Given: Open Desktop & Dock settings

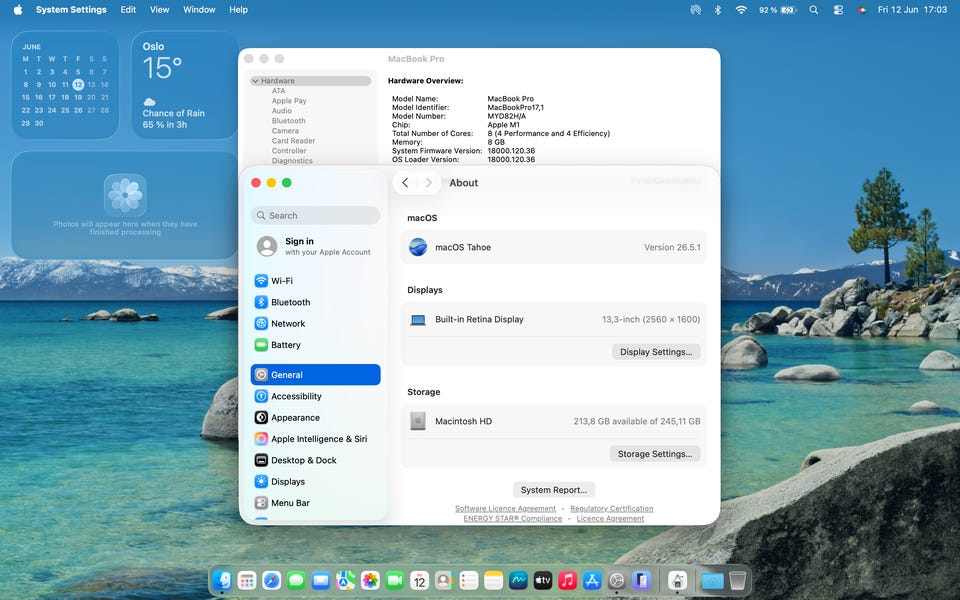Looking at the screenshot, I should (315, 460).
